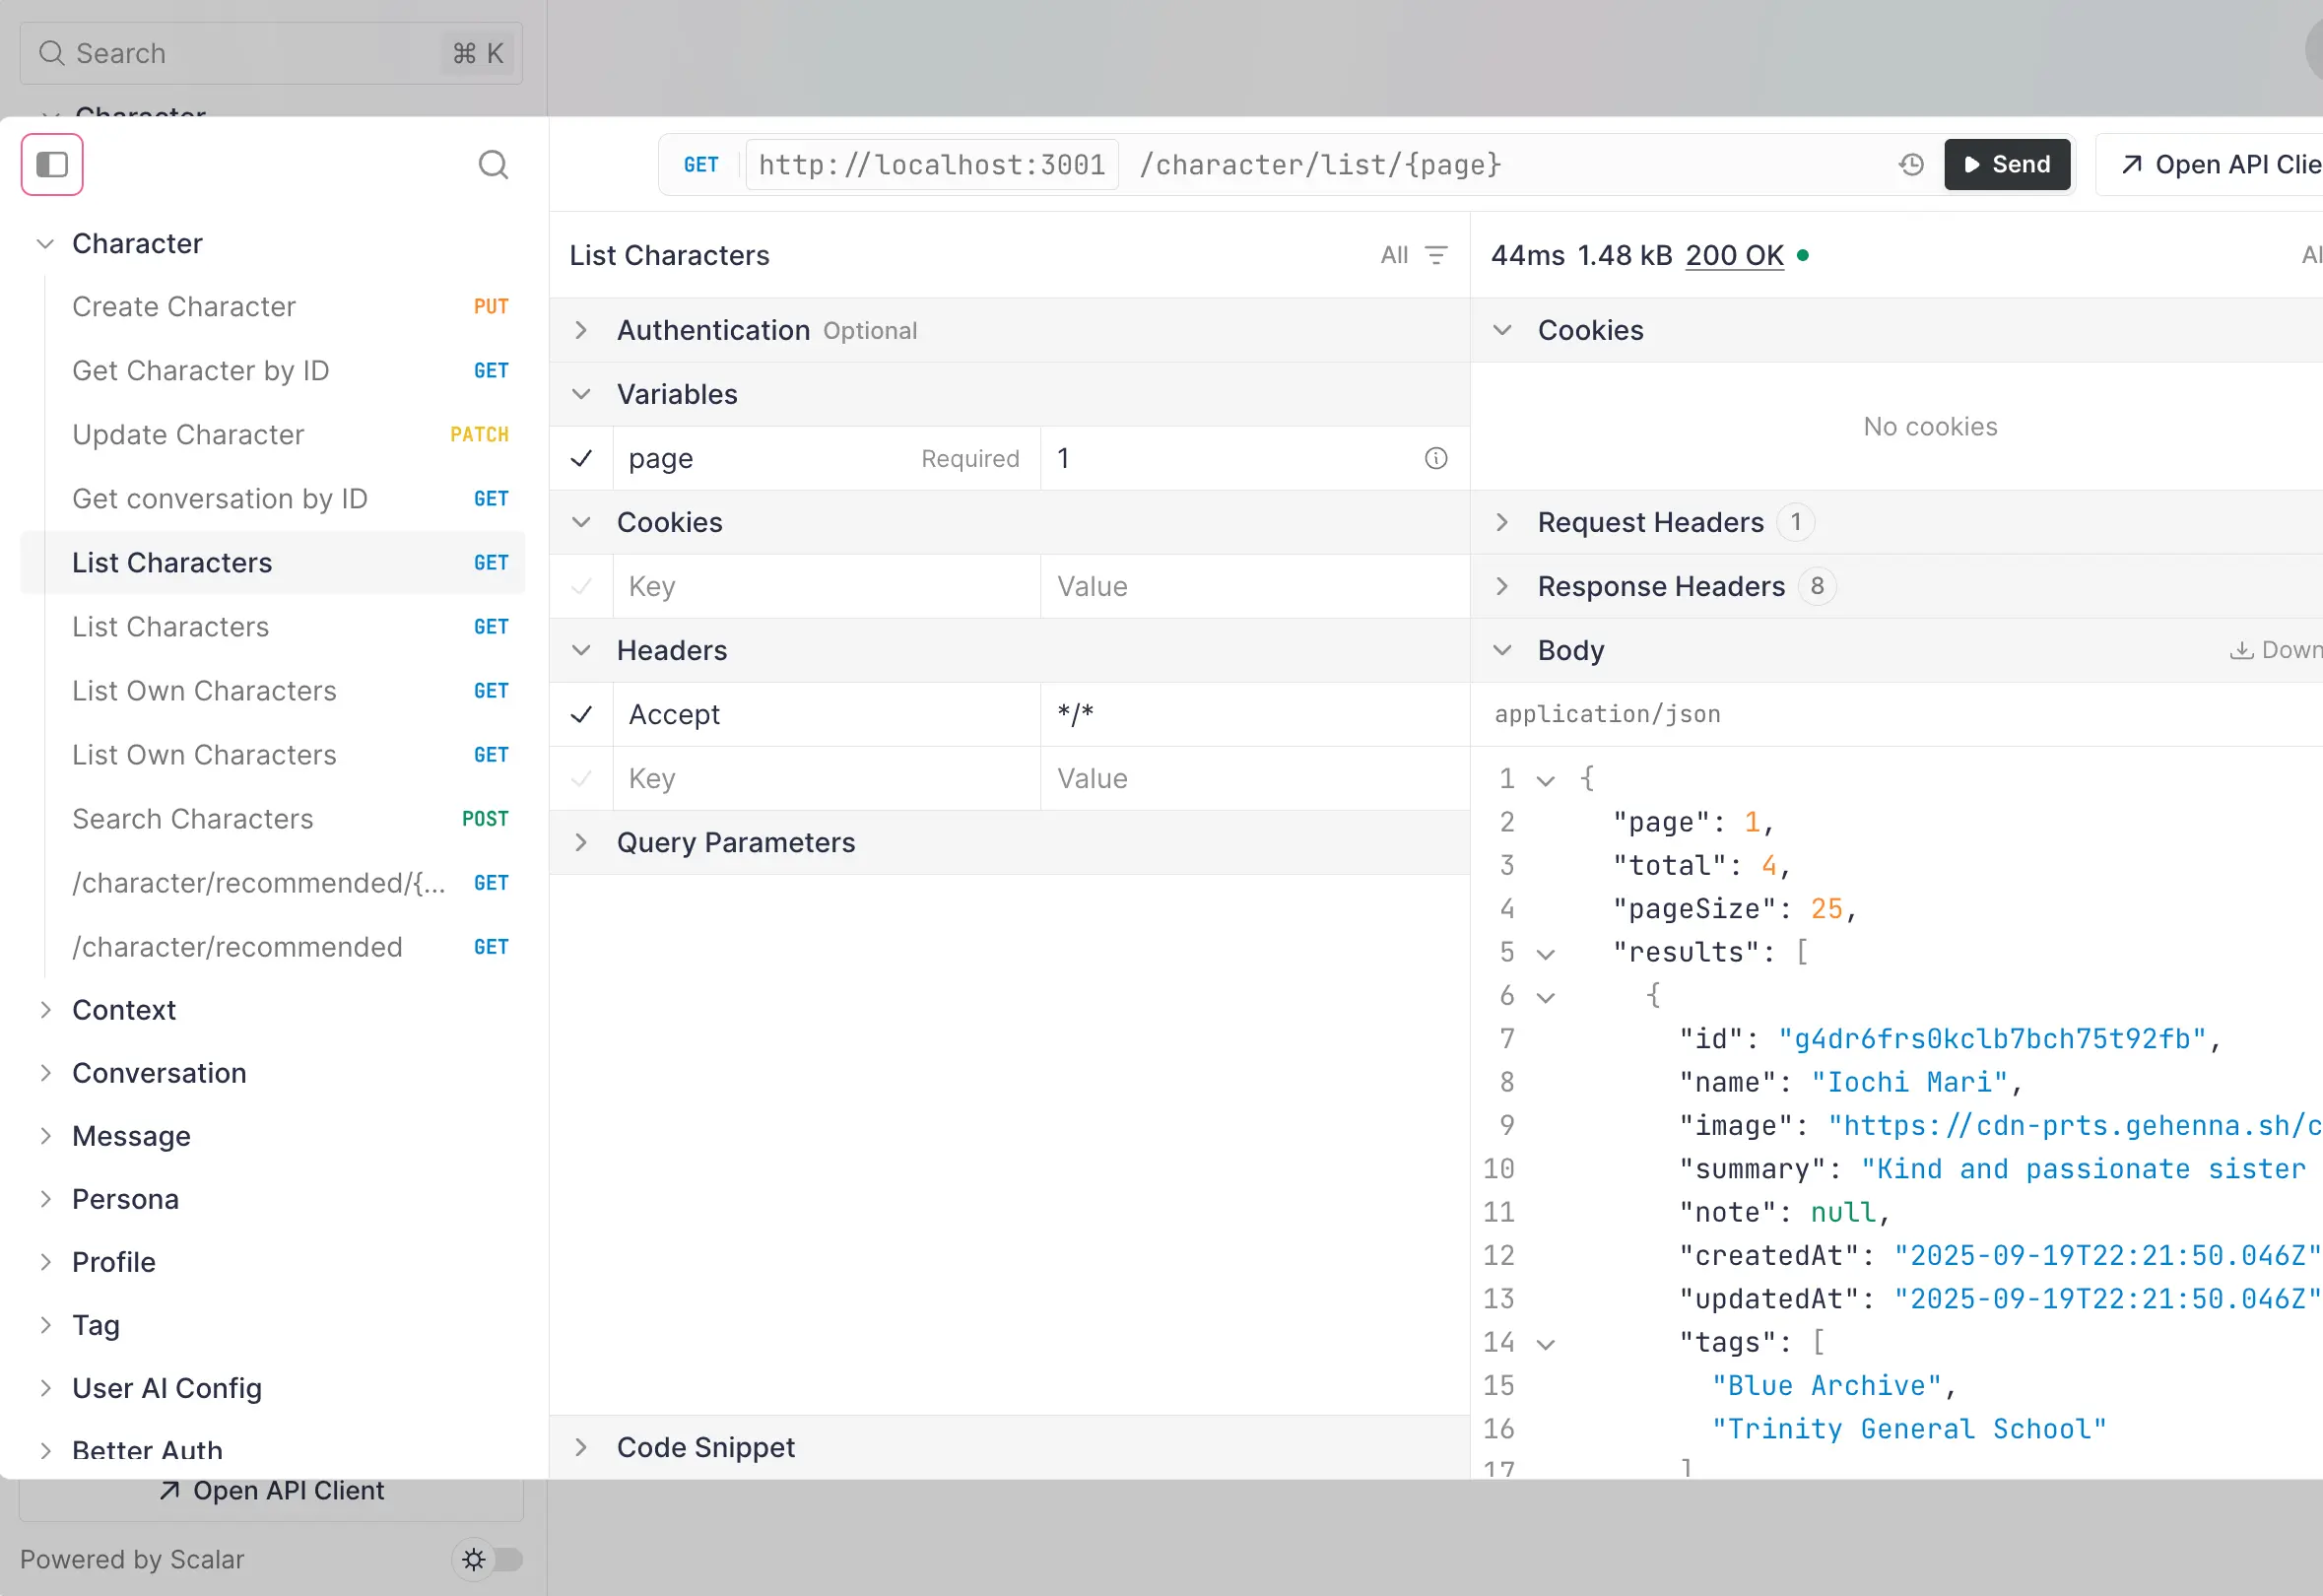
Task: Click the theme sun icon near Powered by Scalar
Action: (472, 1559)
